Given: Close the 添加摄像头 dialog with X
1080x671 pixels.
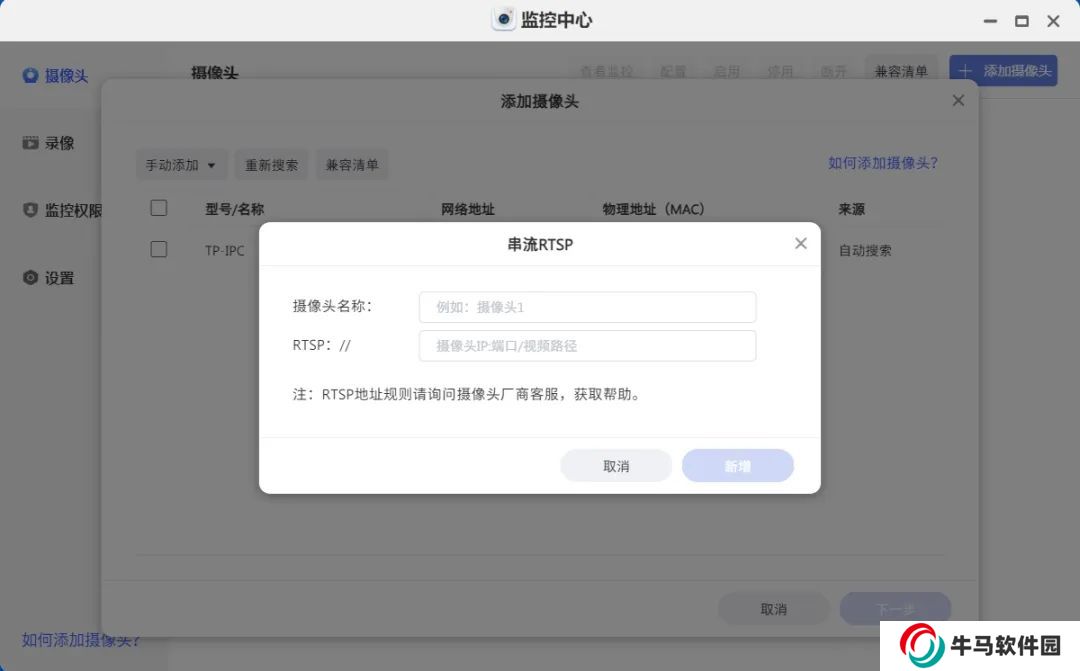Looking at the screenshot, I should coord(958,101).
